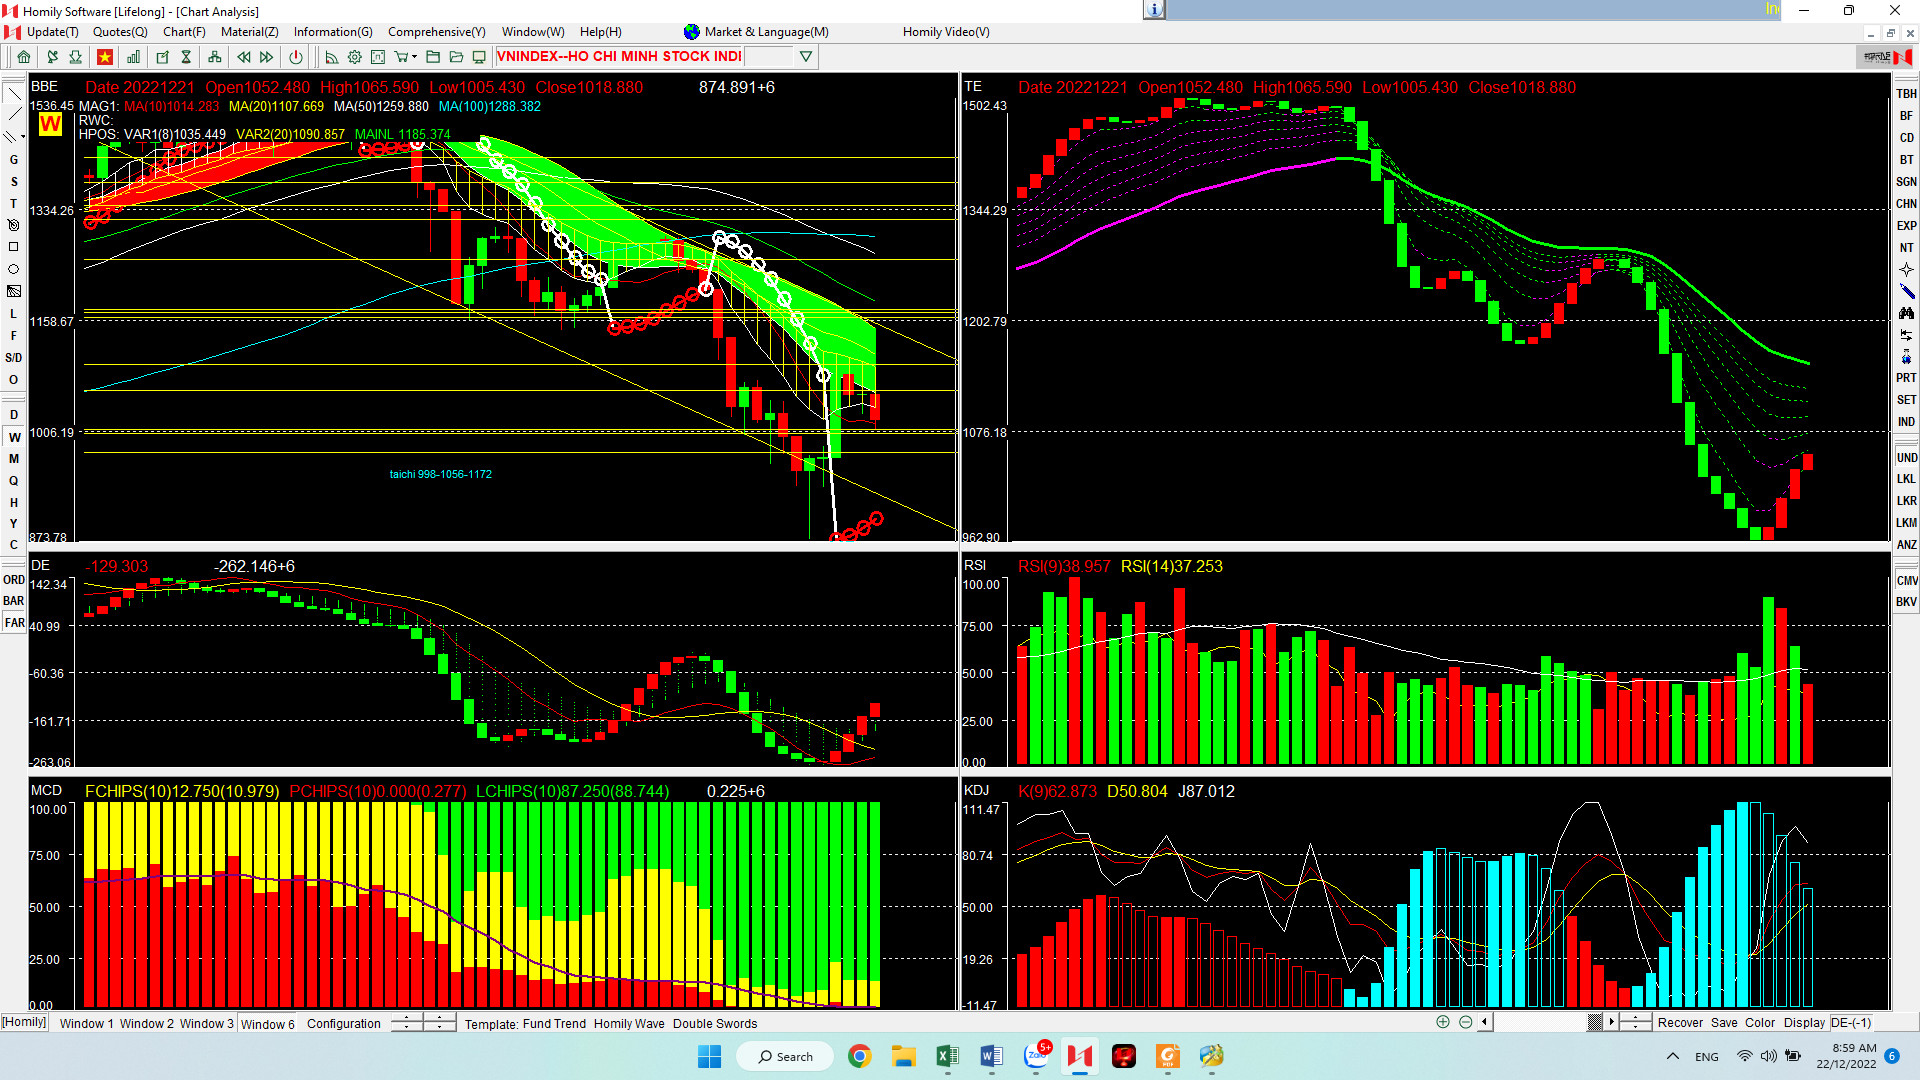Open the bar chart toolbar icon
Viewport: 1920px width, 1080px height.
[133, 57]
